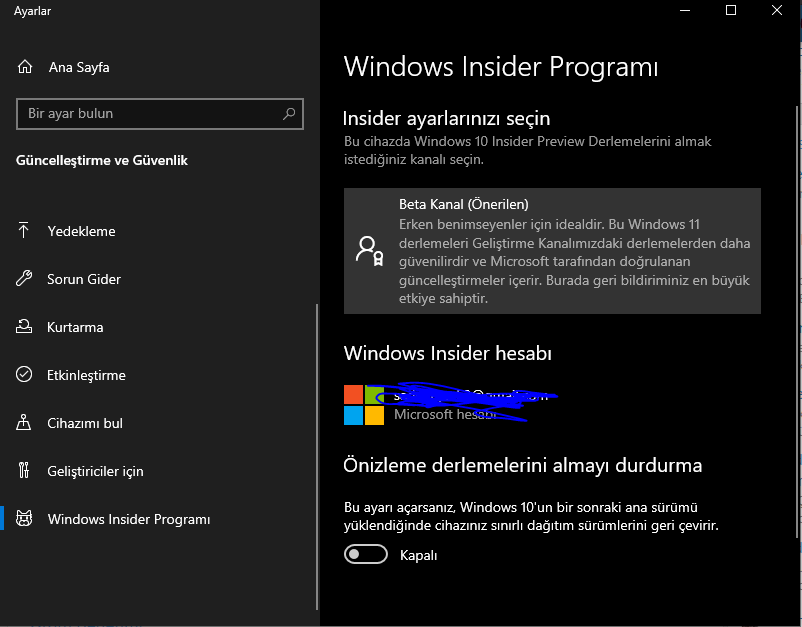Click the Windows Insider cat icon
This screenshot has height=627, width=802.
pos(24,519)
